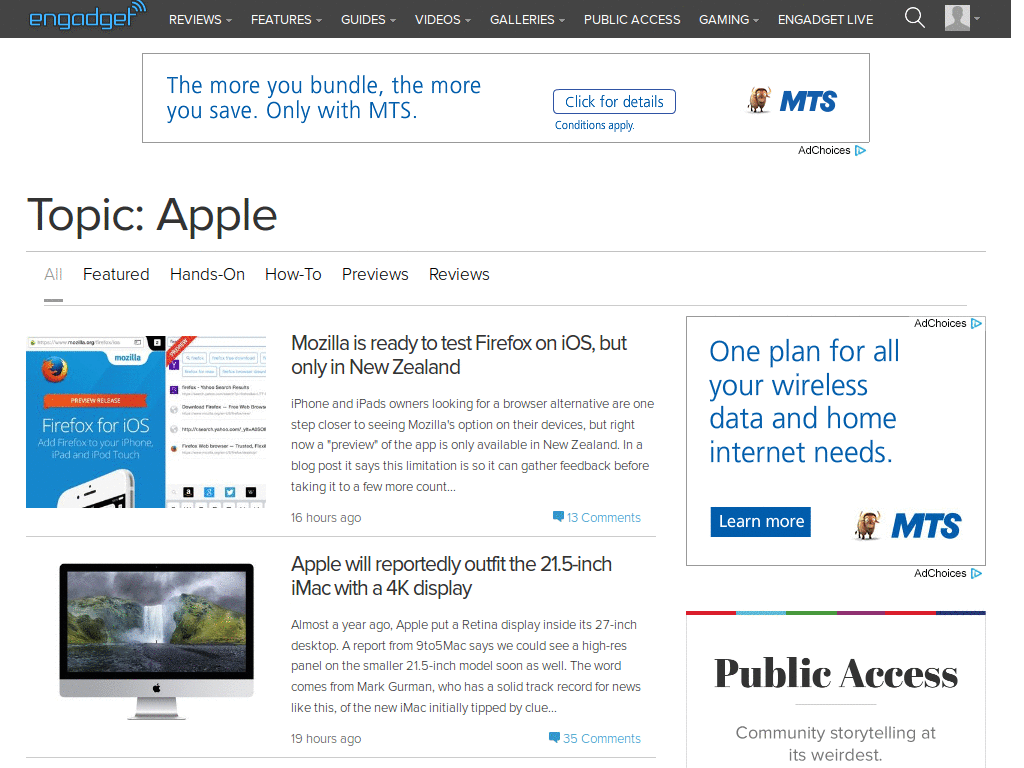Click the Engadget logo in header
The image size is (1024, 768).
click(88, 16)
